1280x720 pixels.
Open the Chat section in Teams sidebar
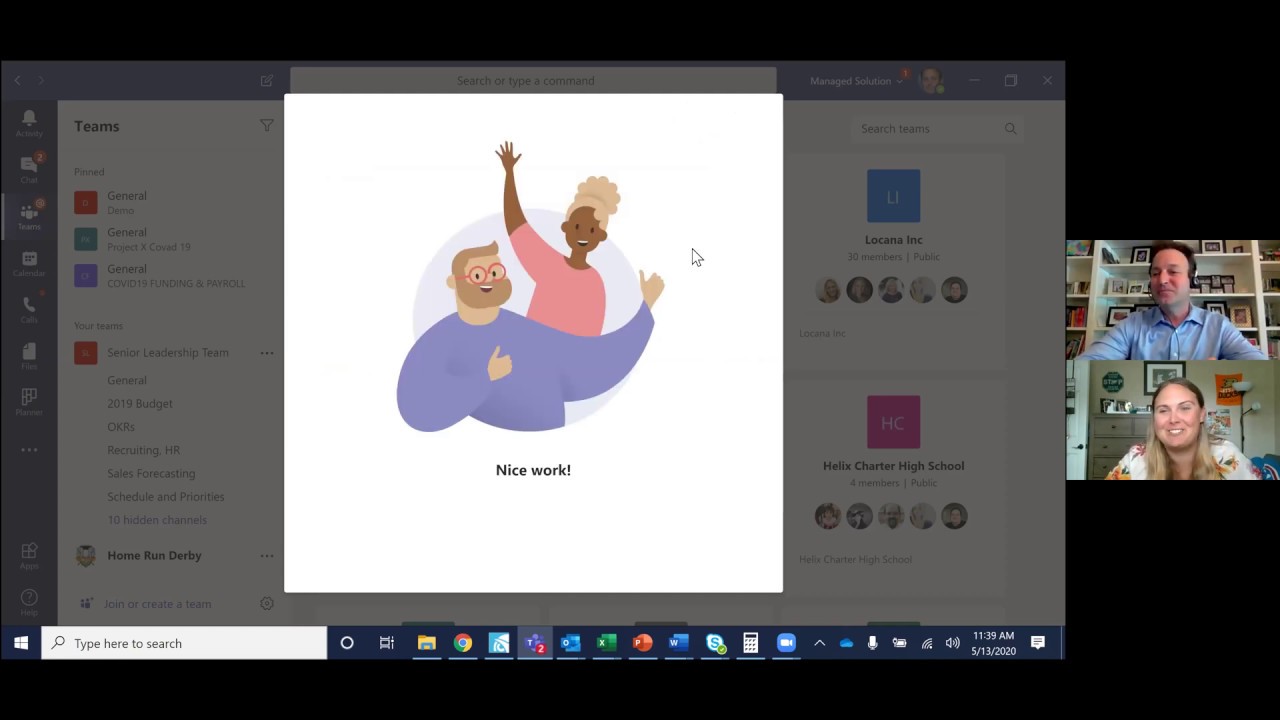point(29,169)
